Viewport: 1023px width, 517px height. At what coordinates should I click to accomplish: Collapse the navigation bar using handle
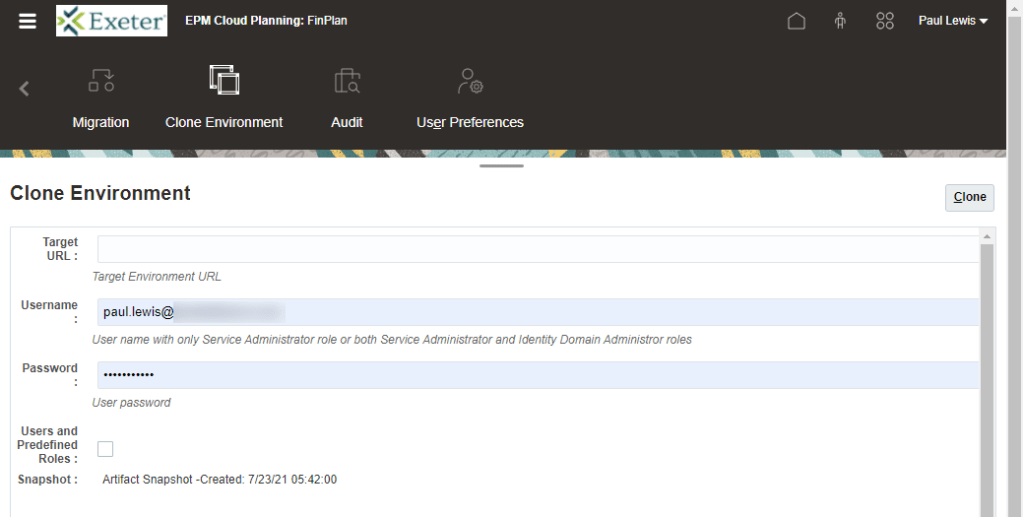(501, 166)
